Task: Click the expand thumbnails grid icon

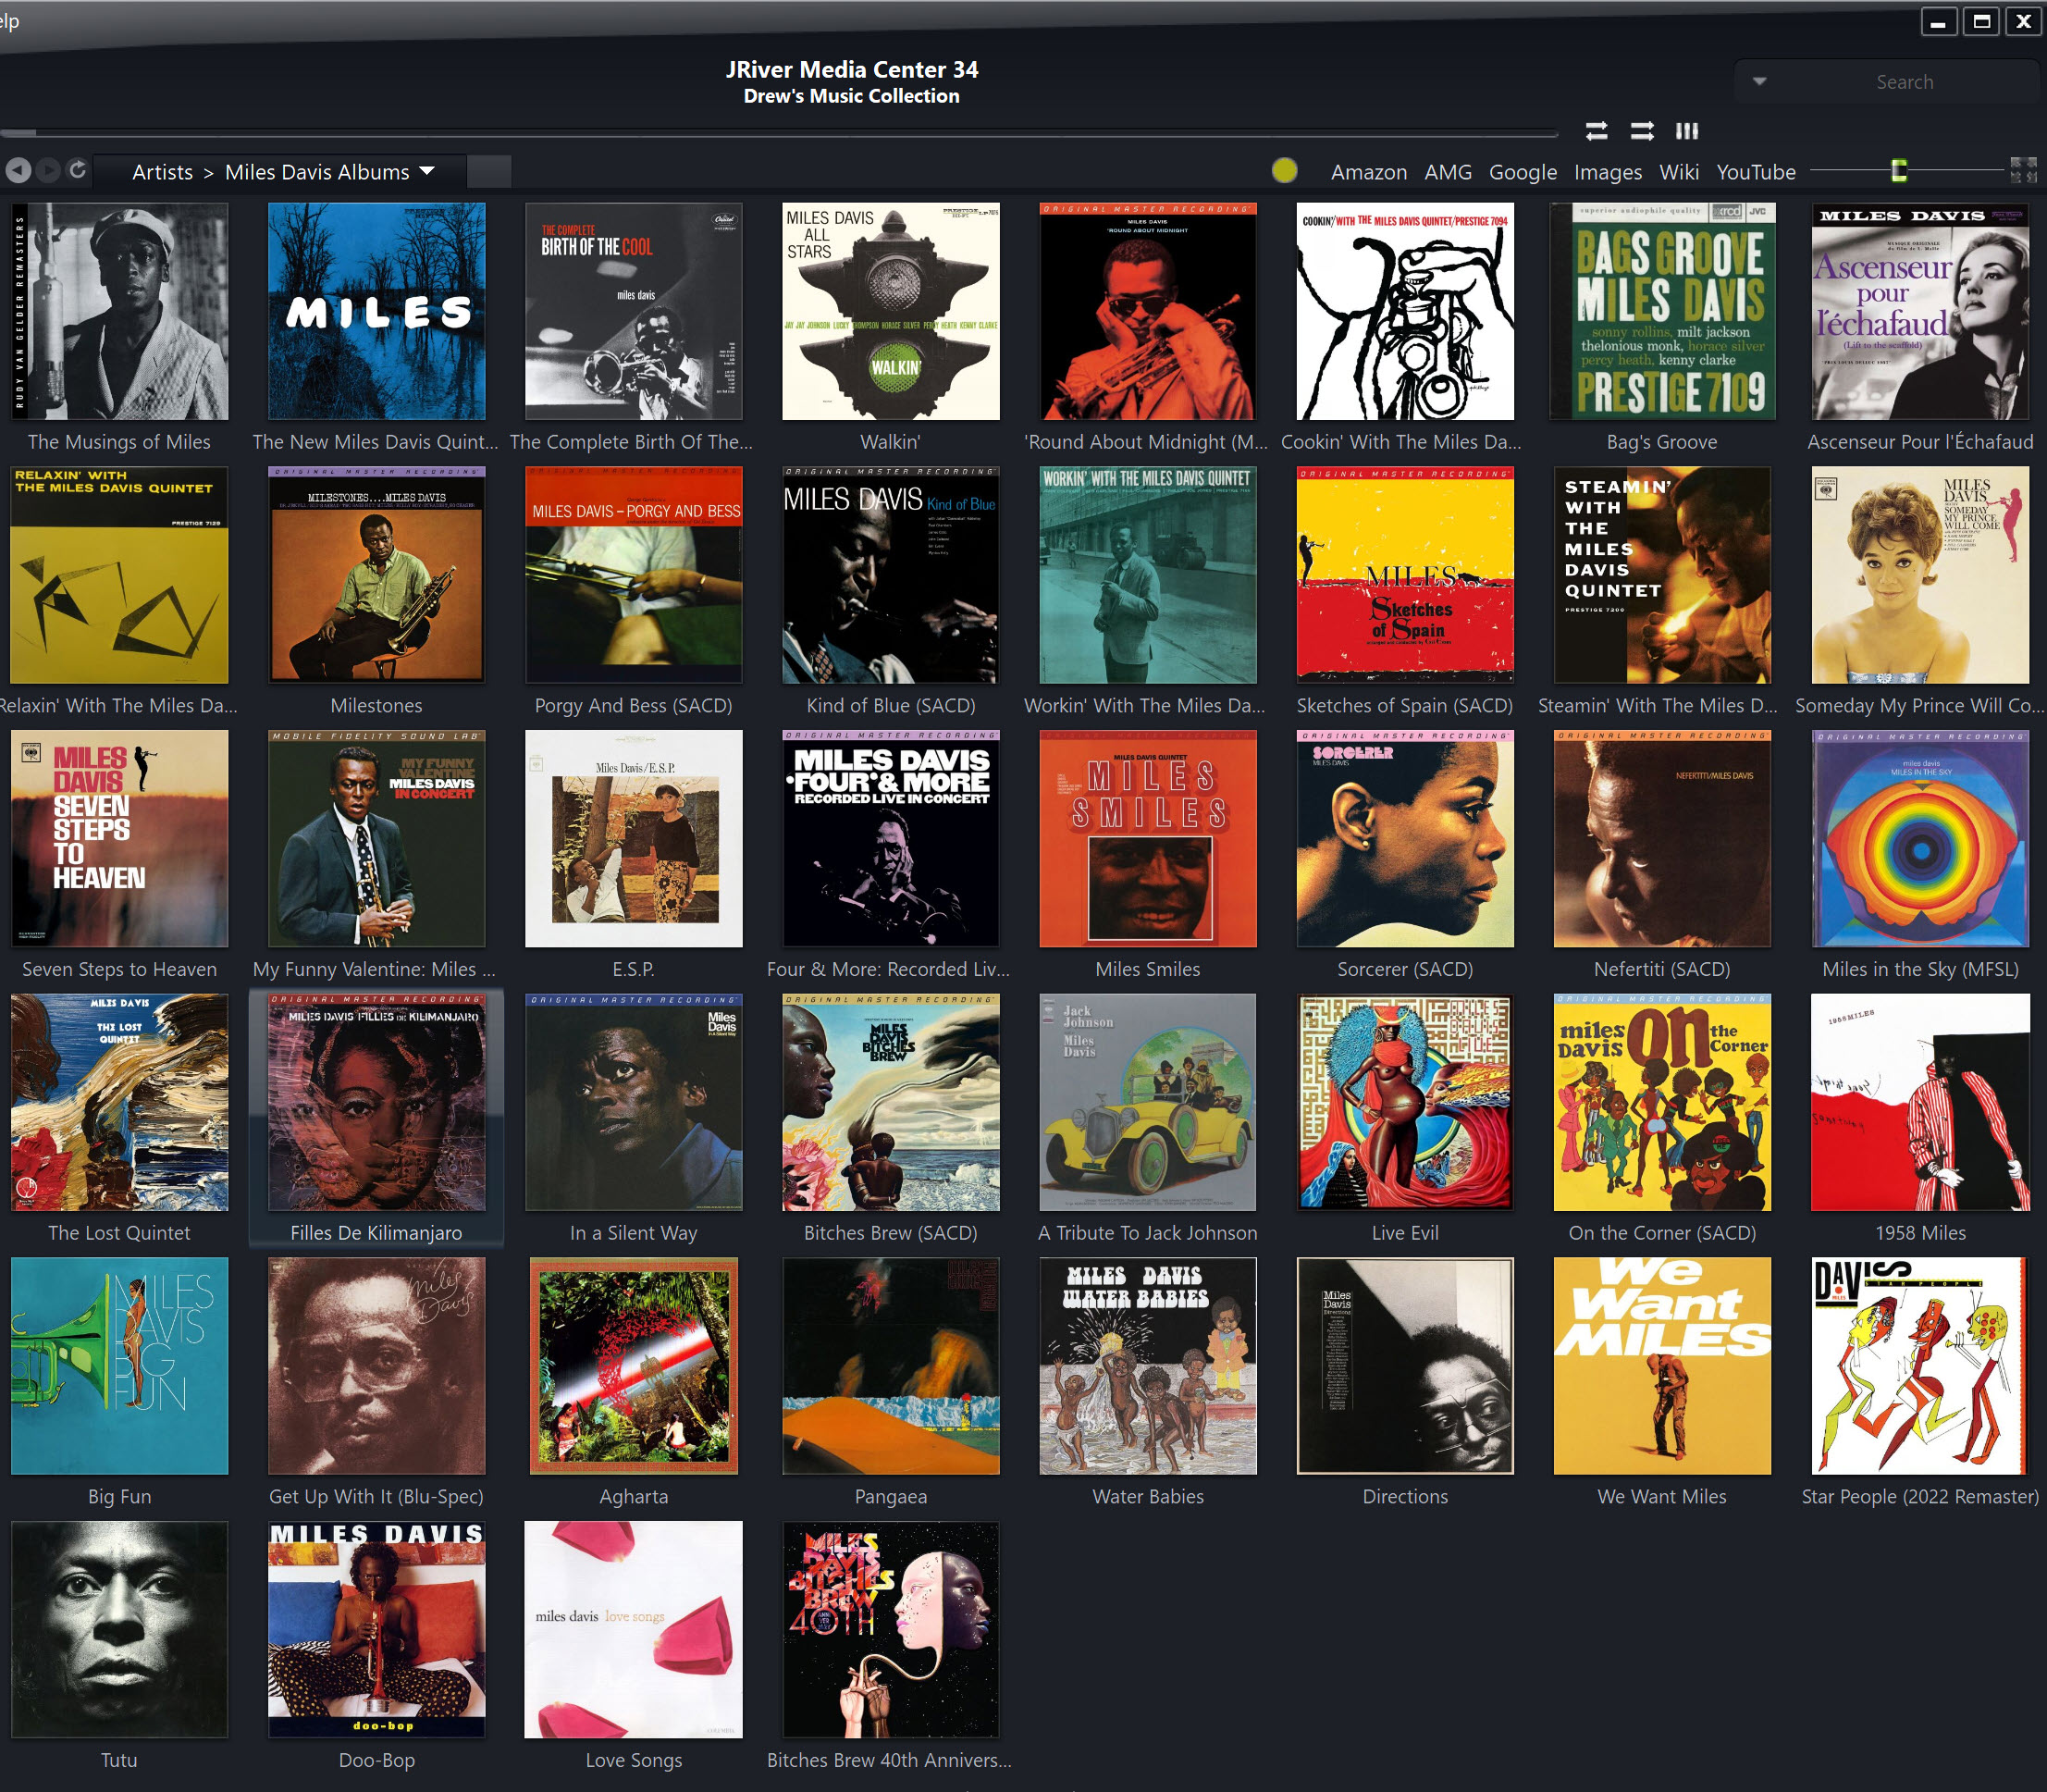Action: tap(2023, 171)
